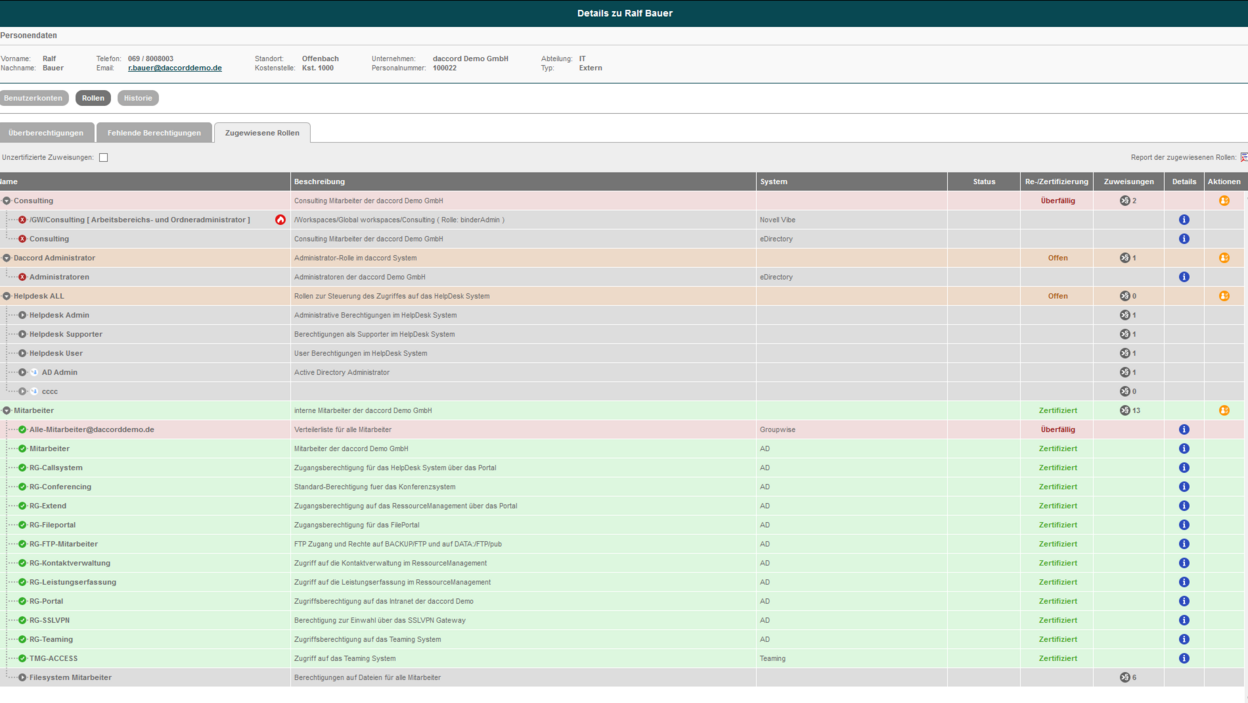Open the assigned roles report icon
This screenshot has width=1248, height=703.
[x=1243, y=157]
